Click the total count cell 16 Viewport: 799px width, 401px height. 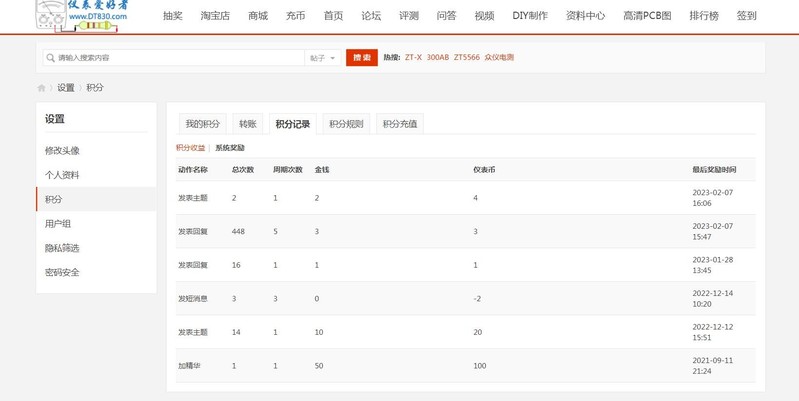(x=236, y=265)
